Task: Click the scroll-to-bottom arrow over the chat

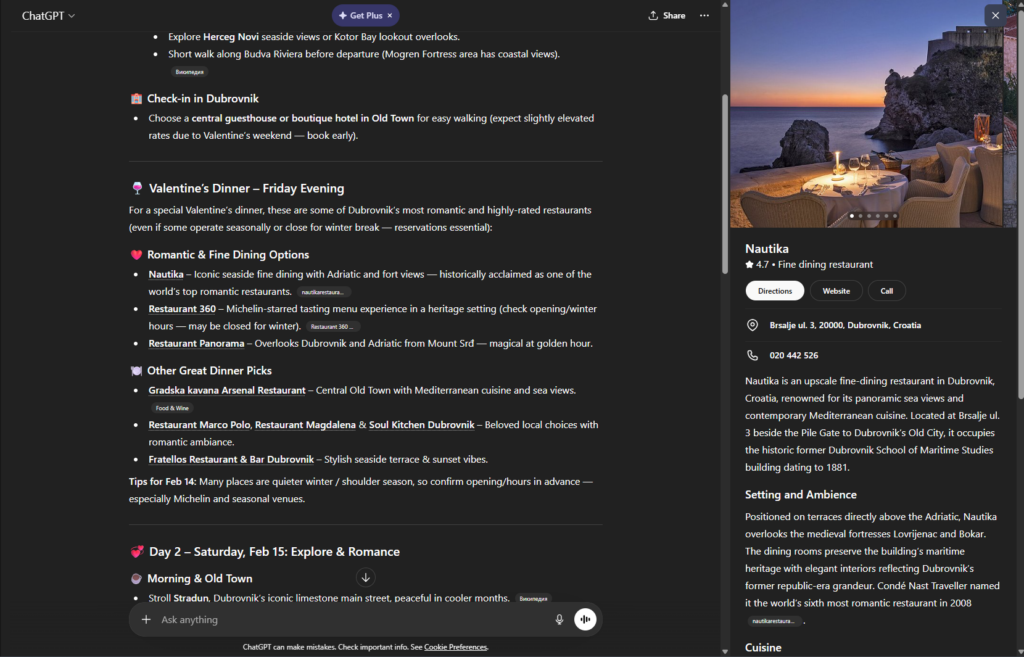Action: tap(366, 577)
